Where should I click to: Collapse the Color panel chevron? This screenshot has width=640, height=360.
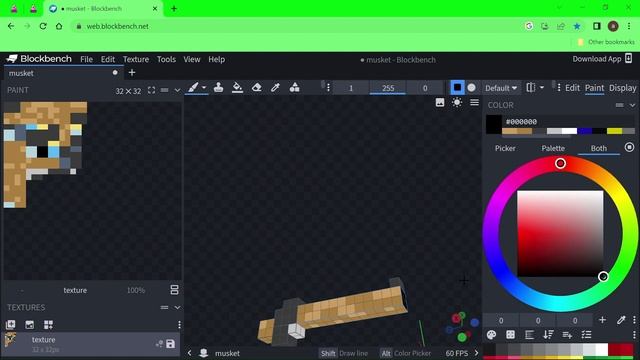click(x=632, y=105)
